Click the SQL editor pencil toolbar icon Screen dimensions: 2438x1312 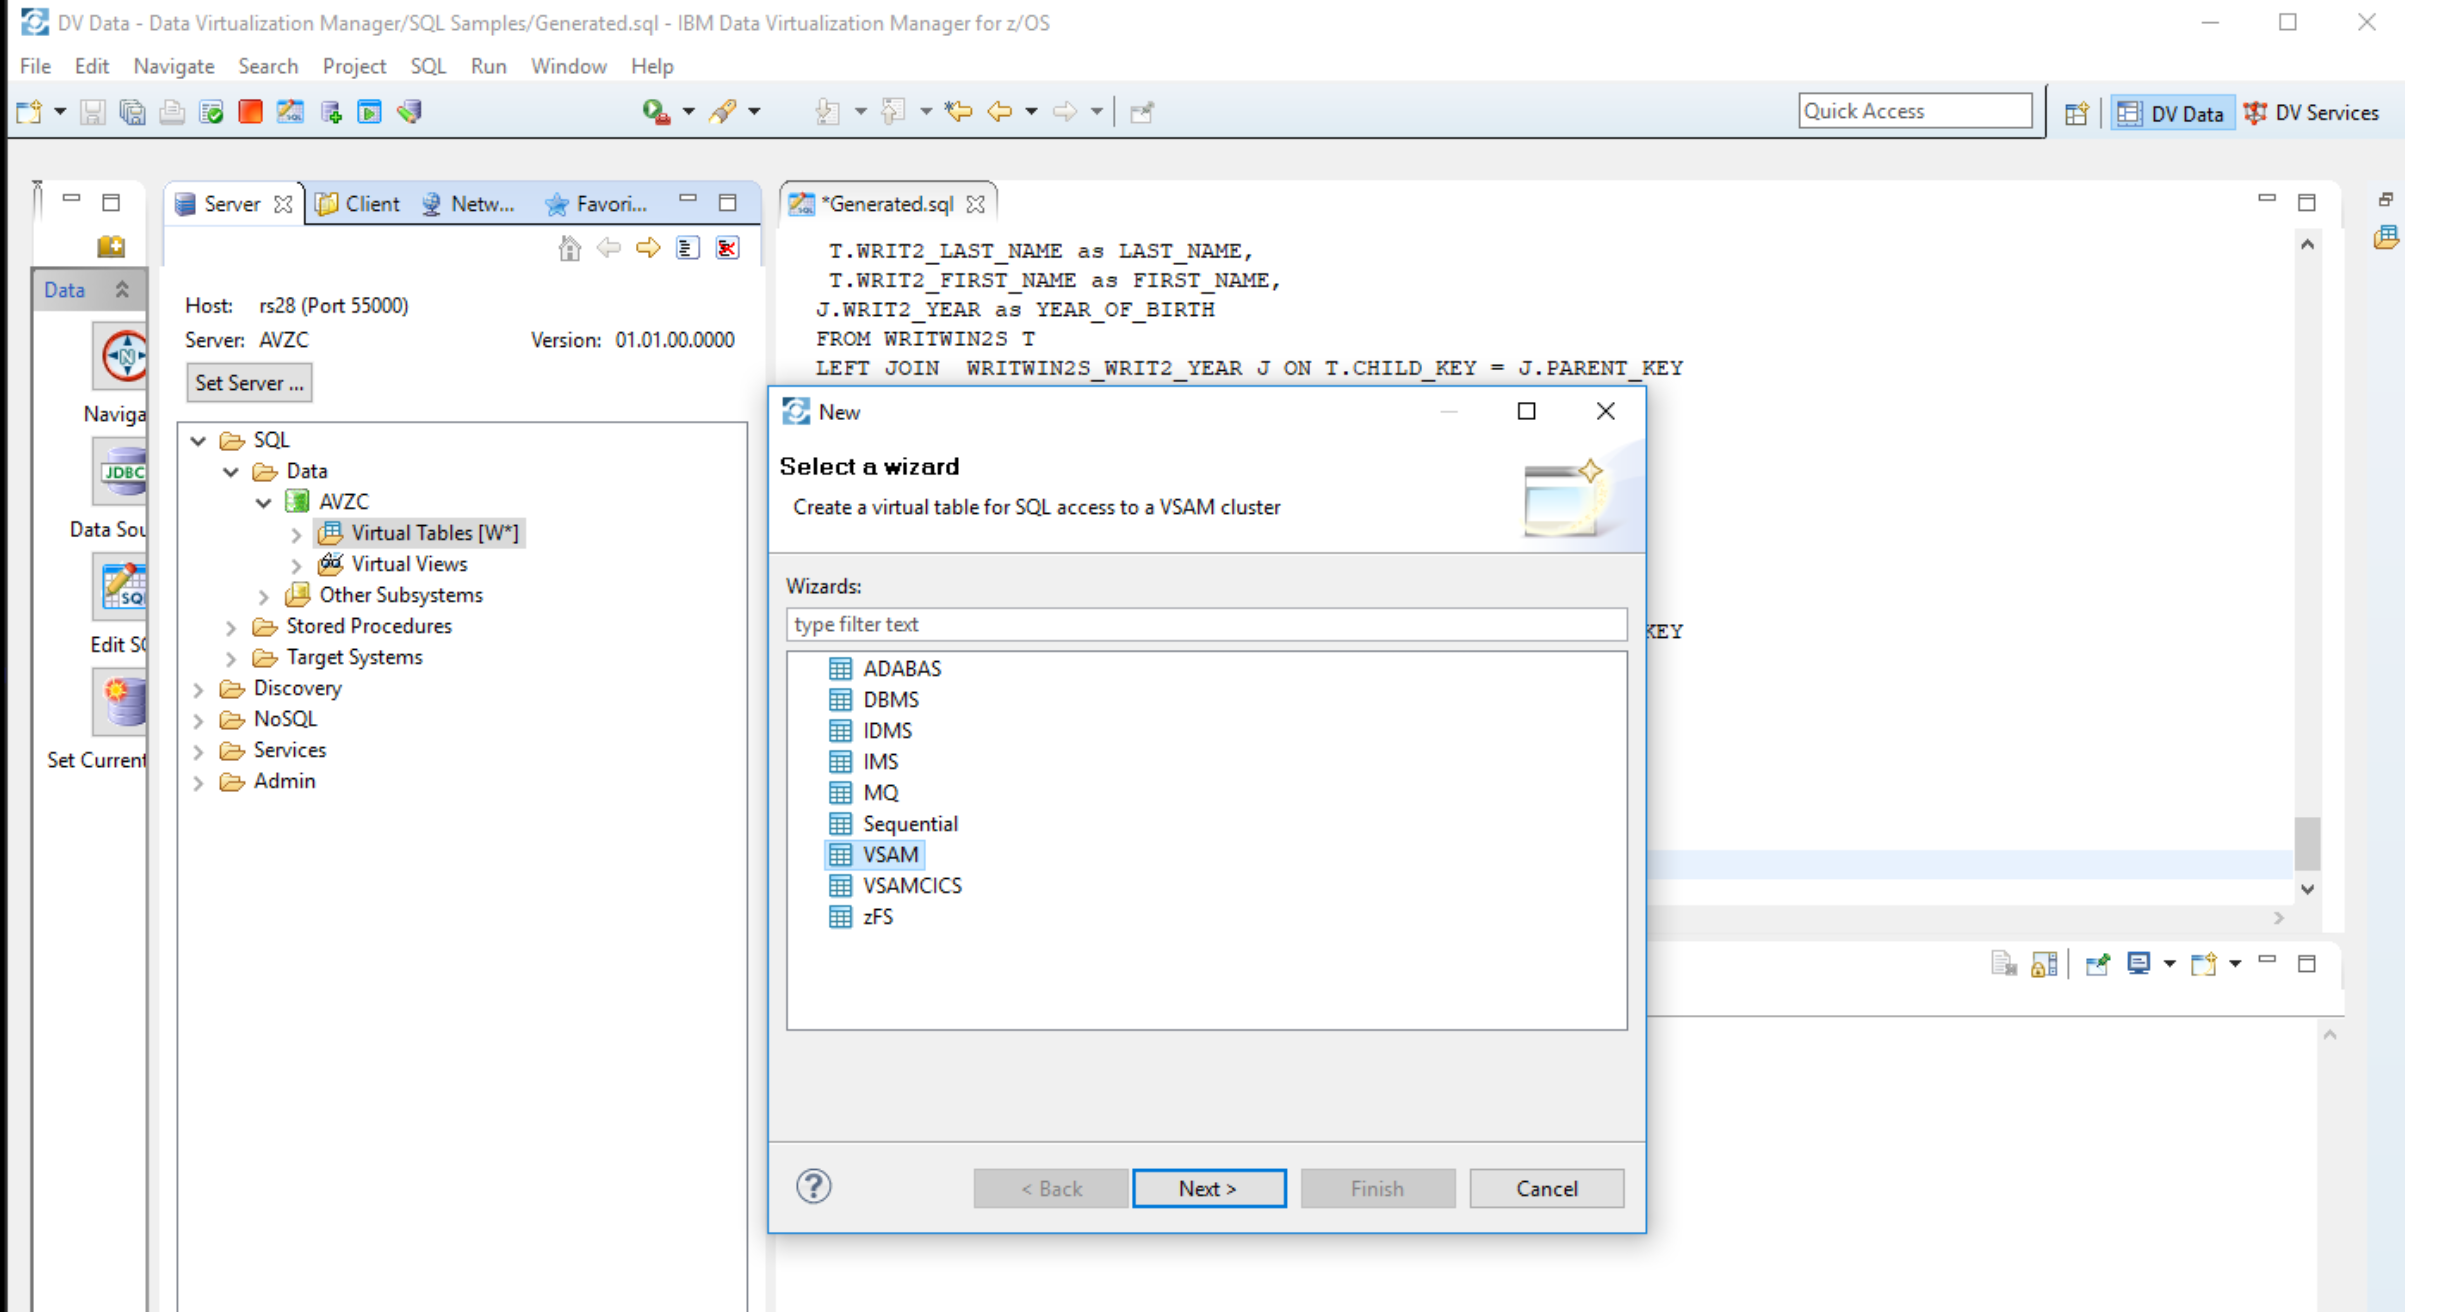point(290,111)
